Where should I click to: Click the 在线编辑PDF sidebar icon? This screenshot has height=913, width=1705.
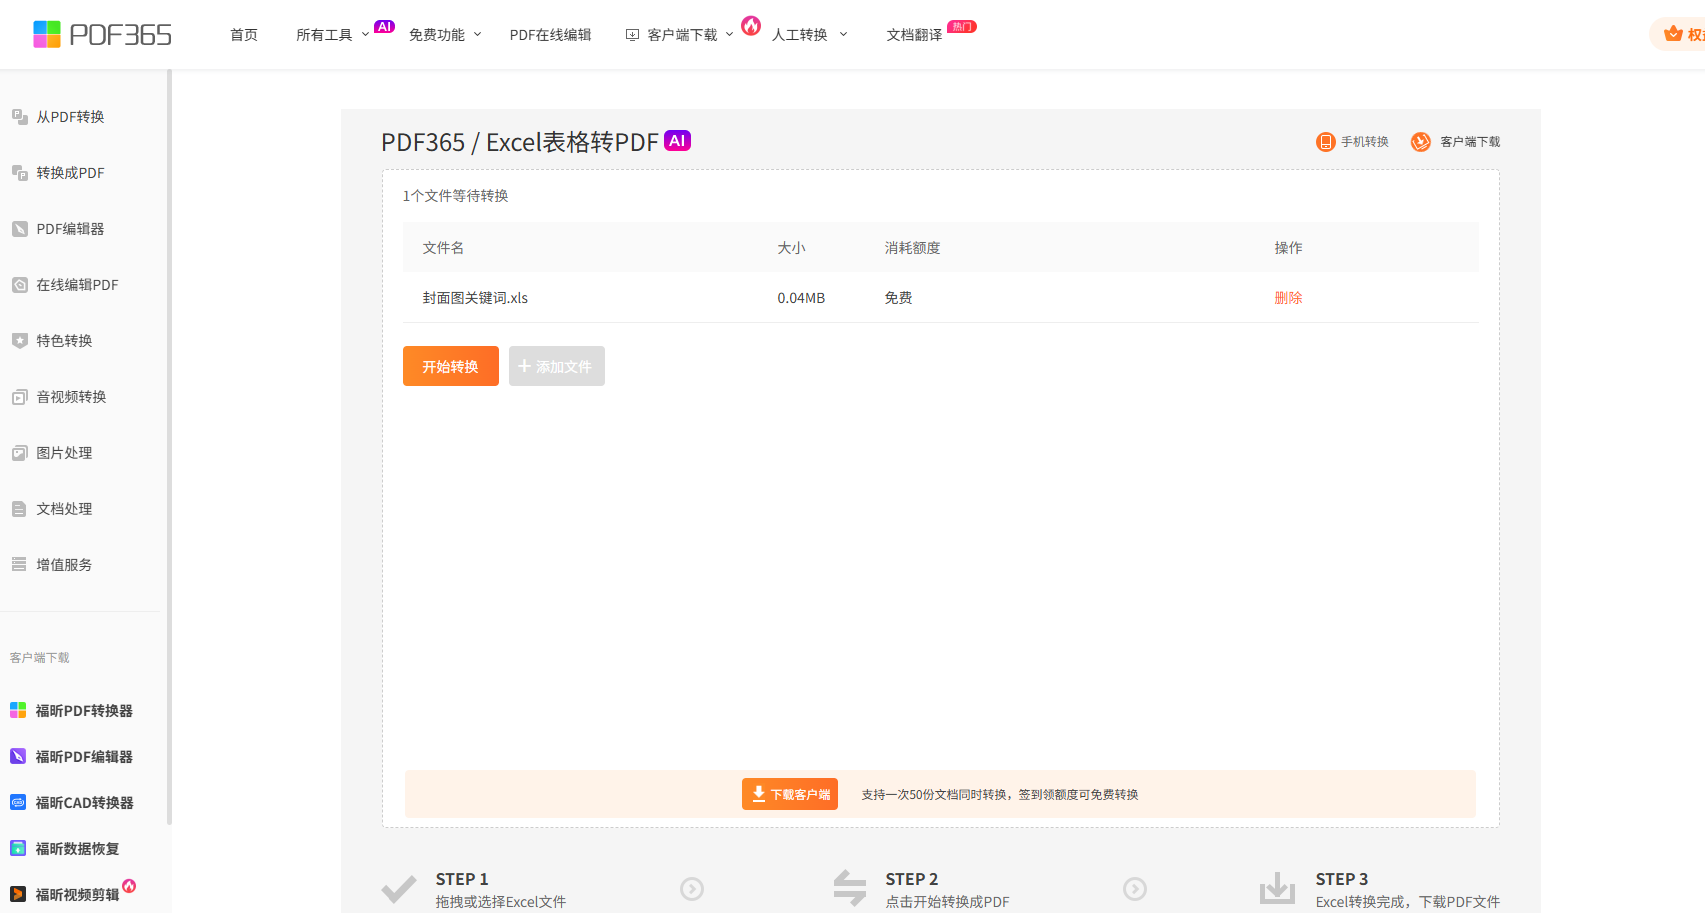tap(19, 285)
